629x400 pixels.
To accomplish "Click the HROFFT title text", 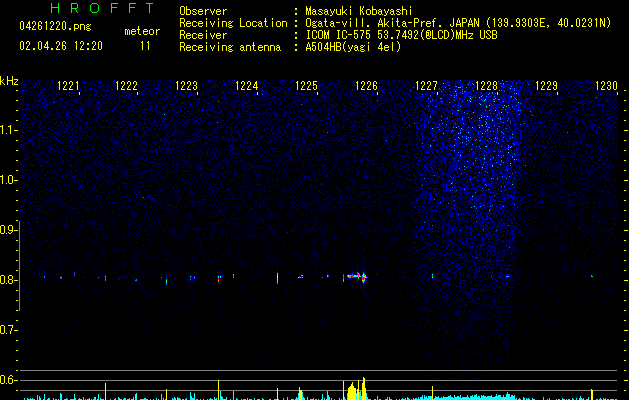I will [102, 8].
